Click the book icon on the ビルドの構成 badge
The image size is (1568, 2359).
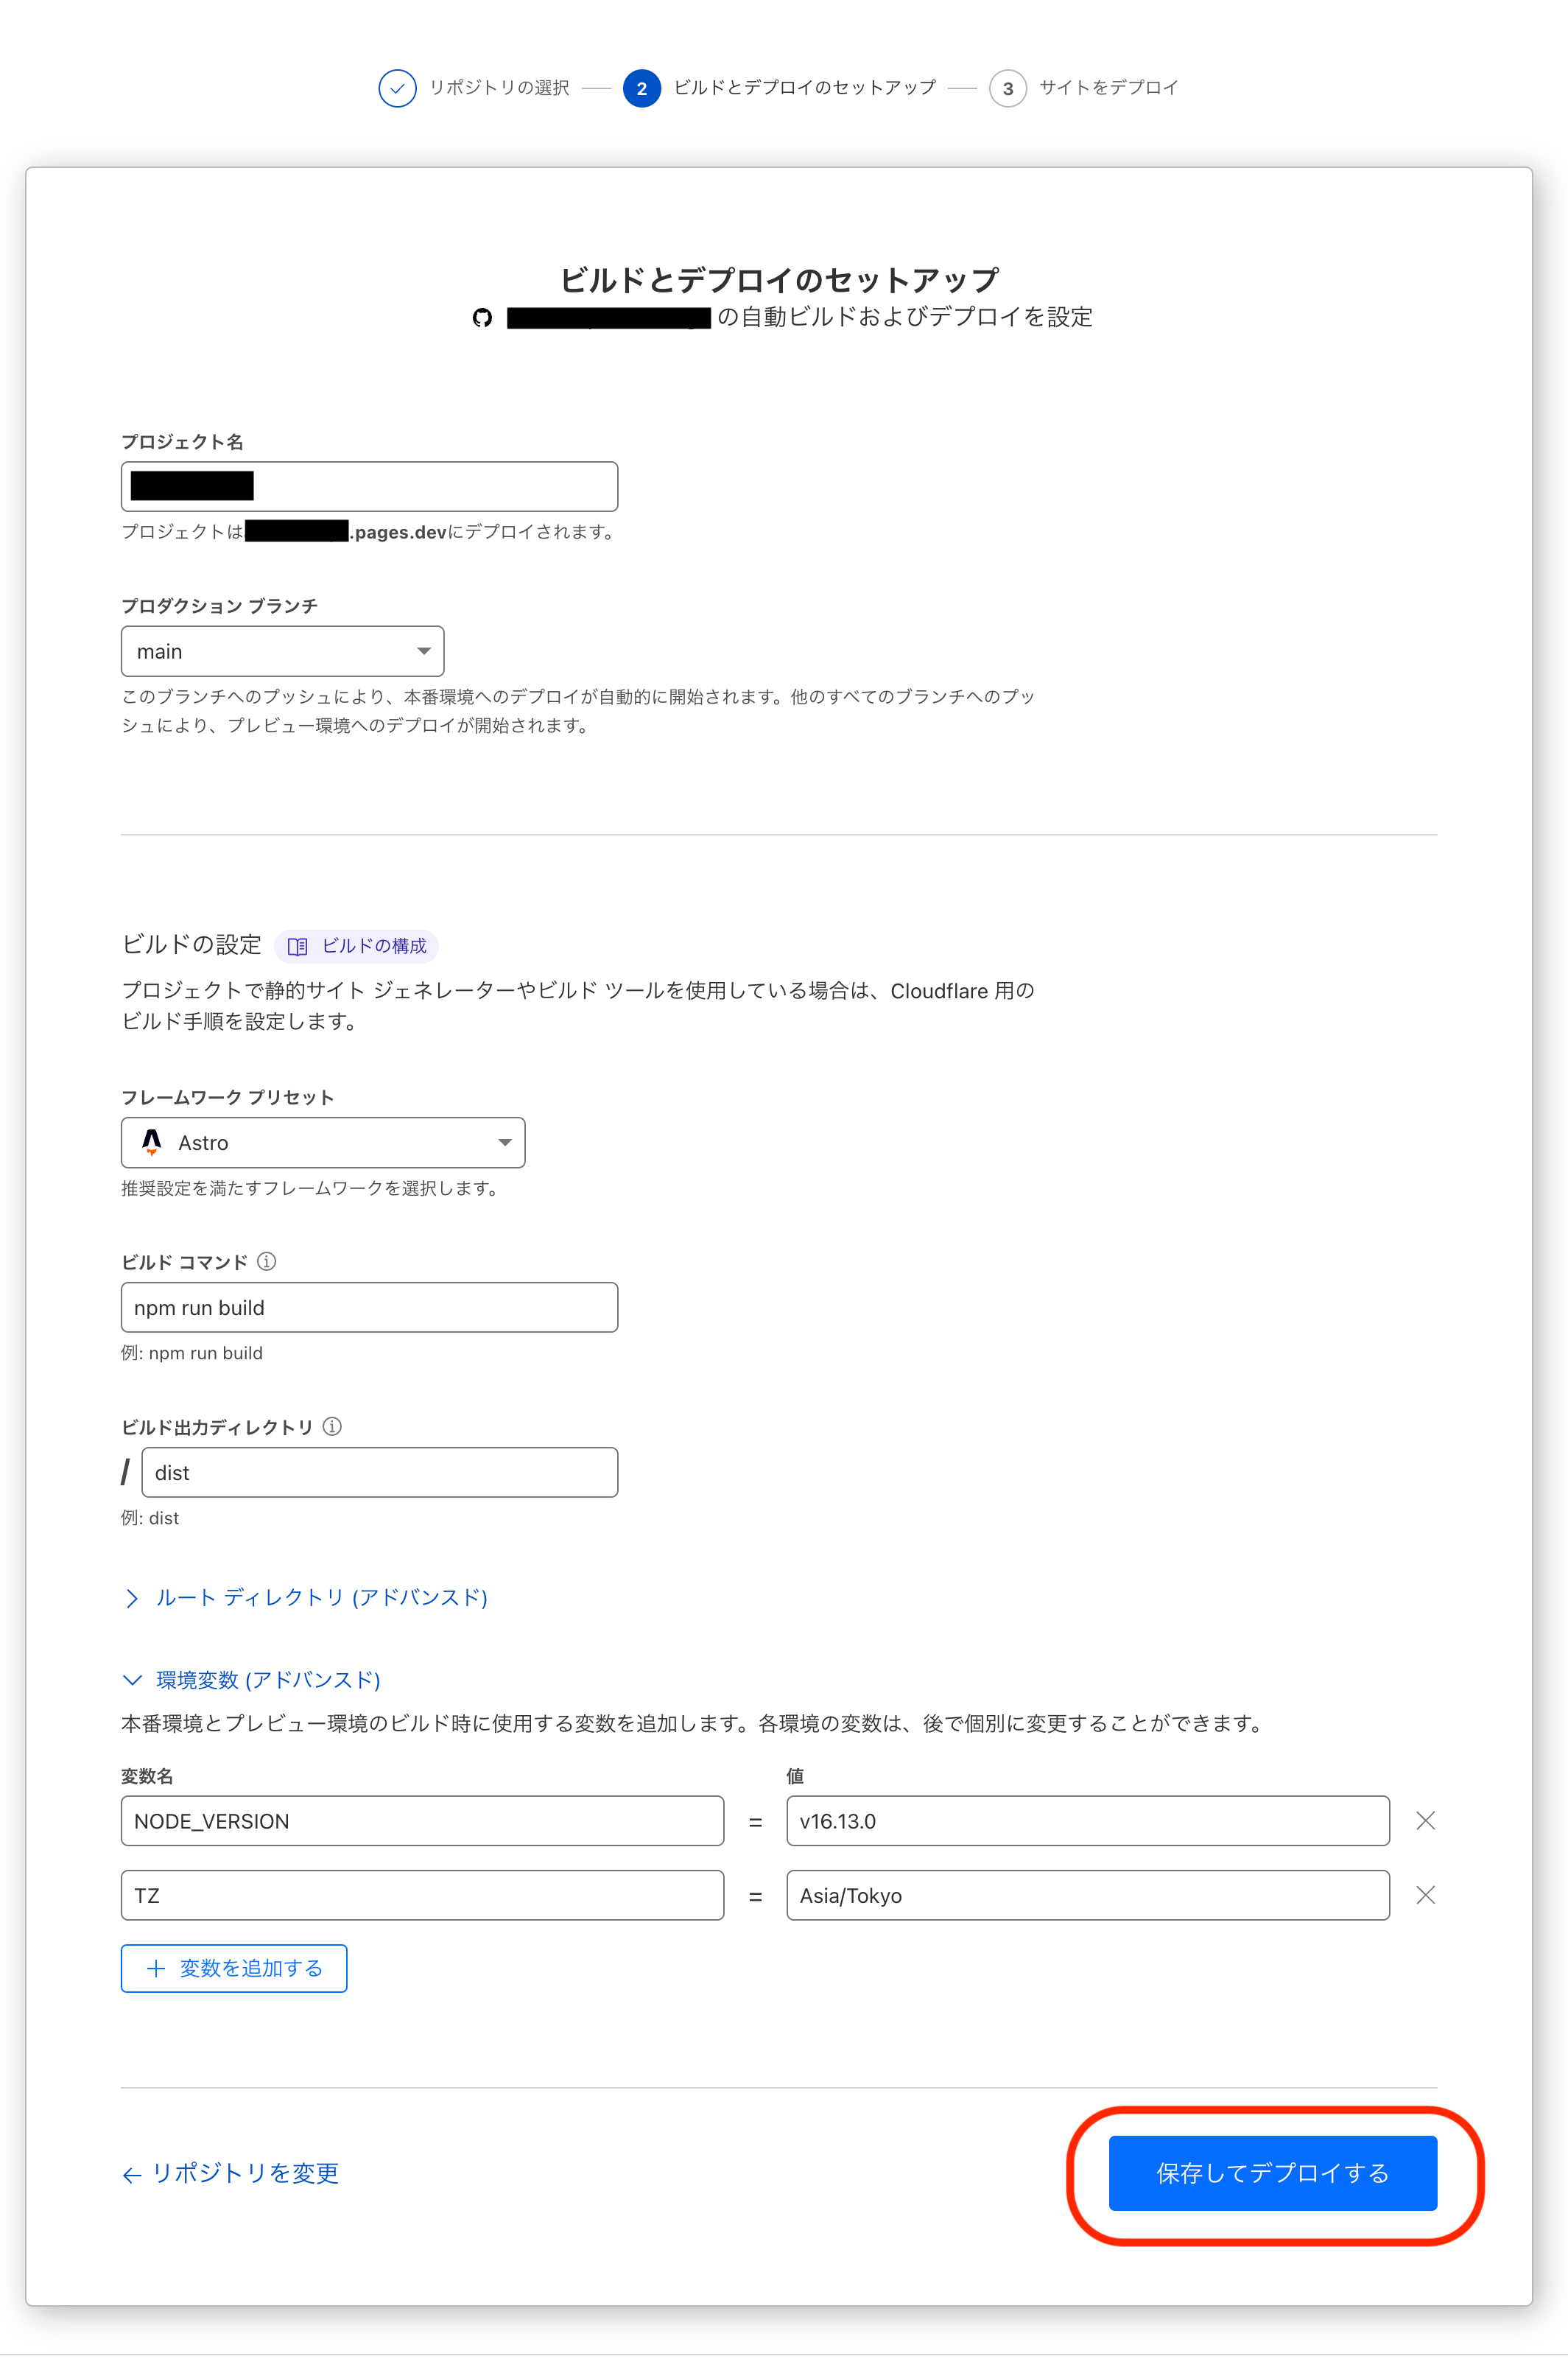[298, 945]
